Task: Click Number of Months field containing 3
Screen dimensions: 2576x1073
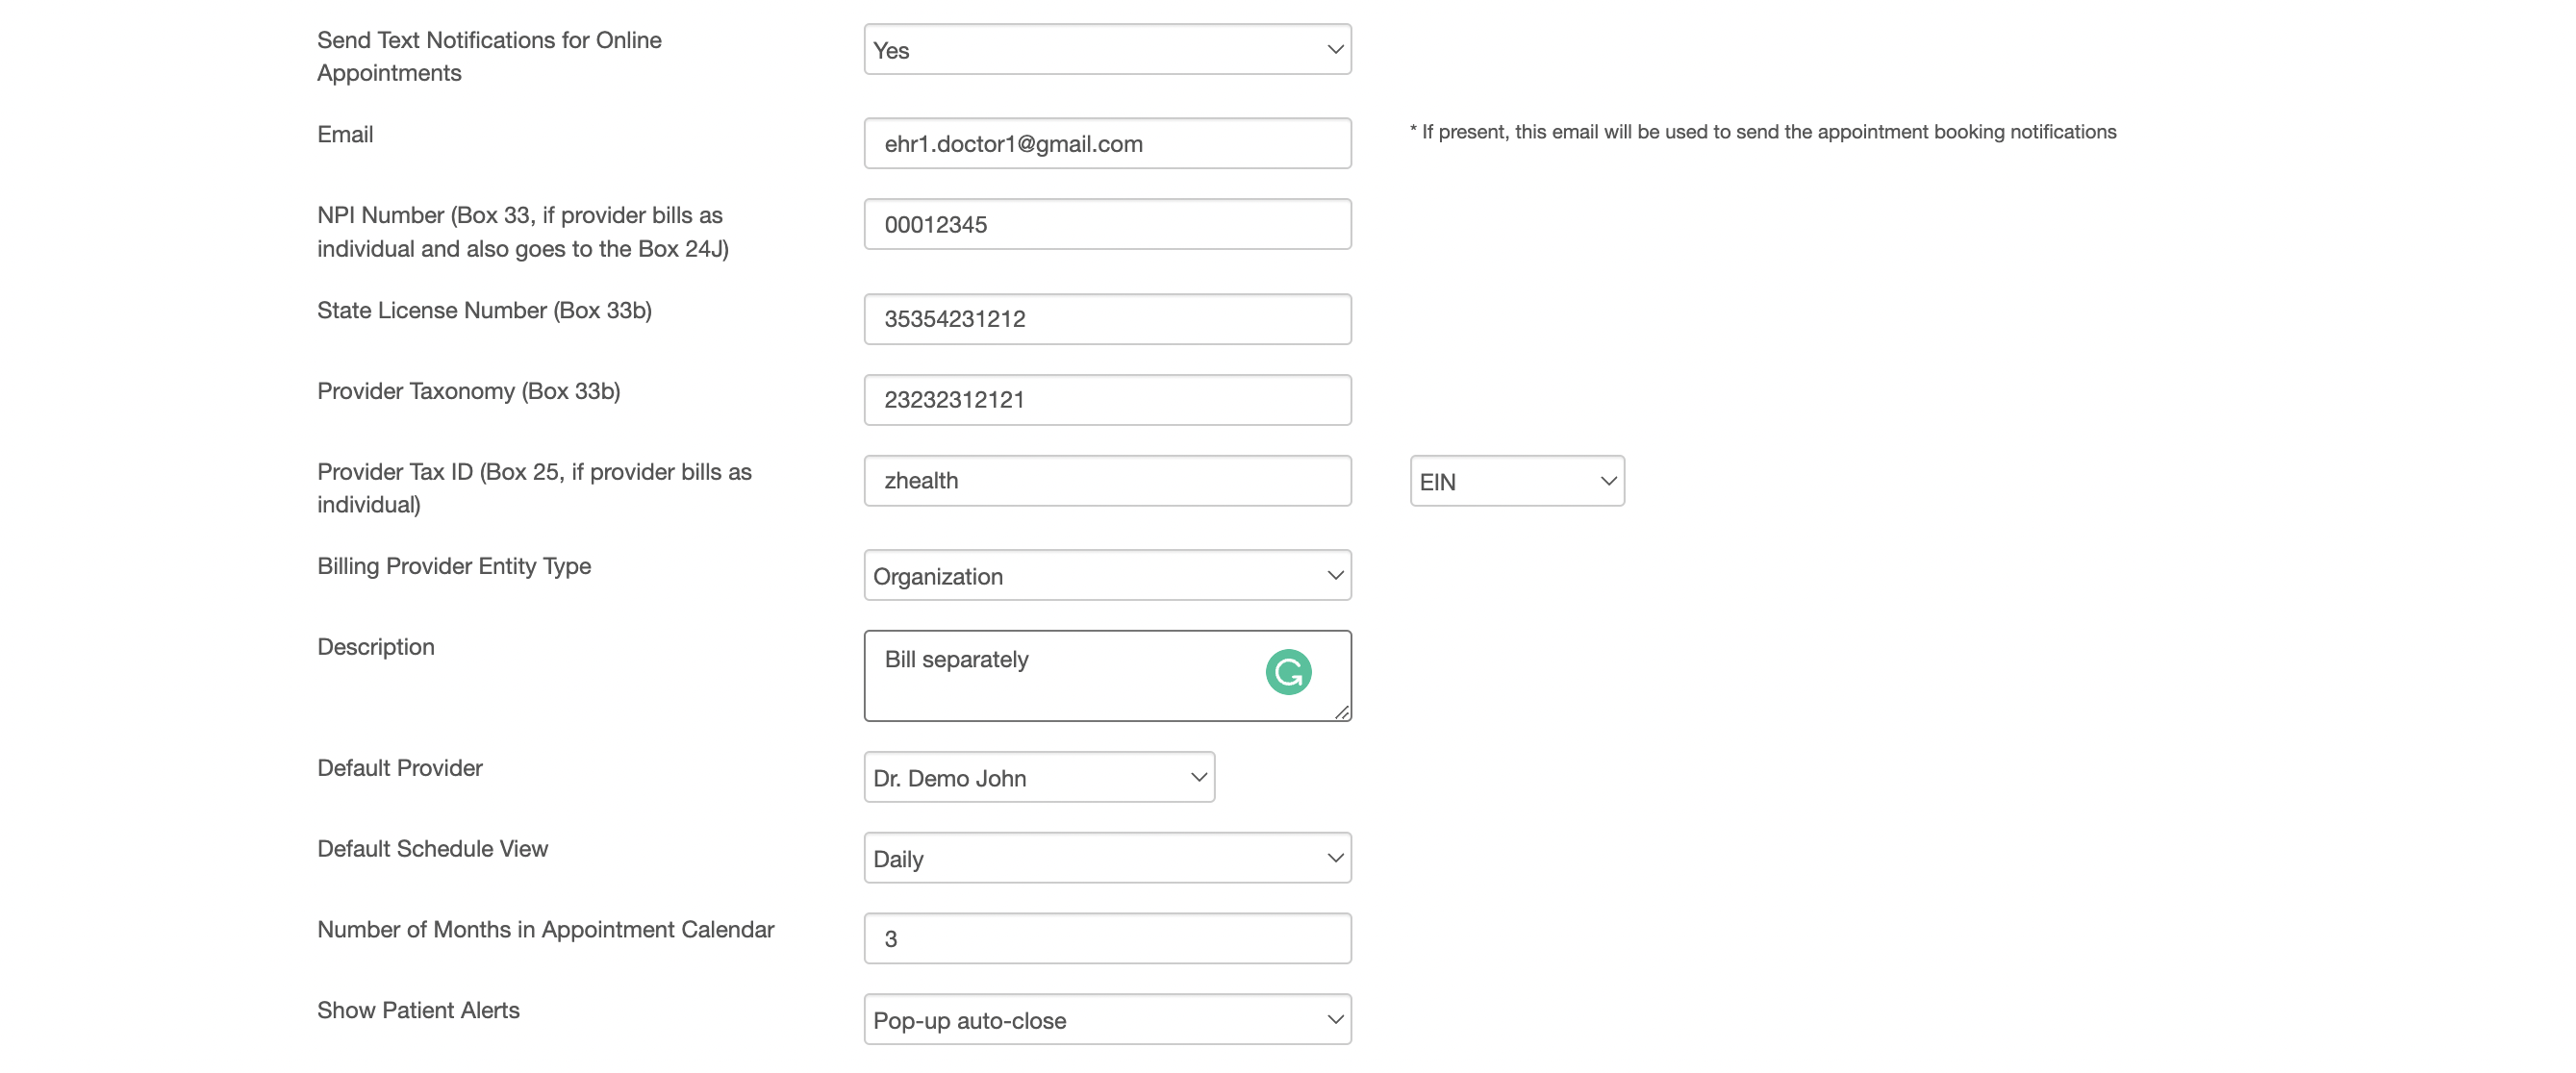Action: tap(1107, 938)
